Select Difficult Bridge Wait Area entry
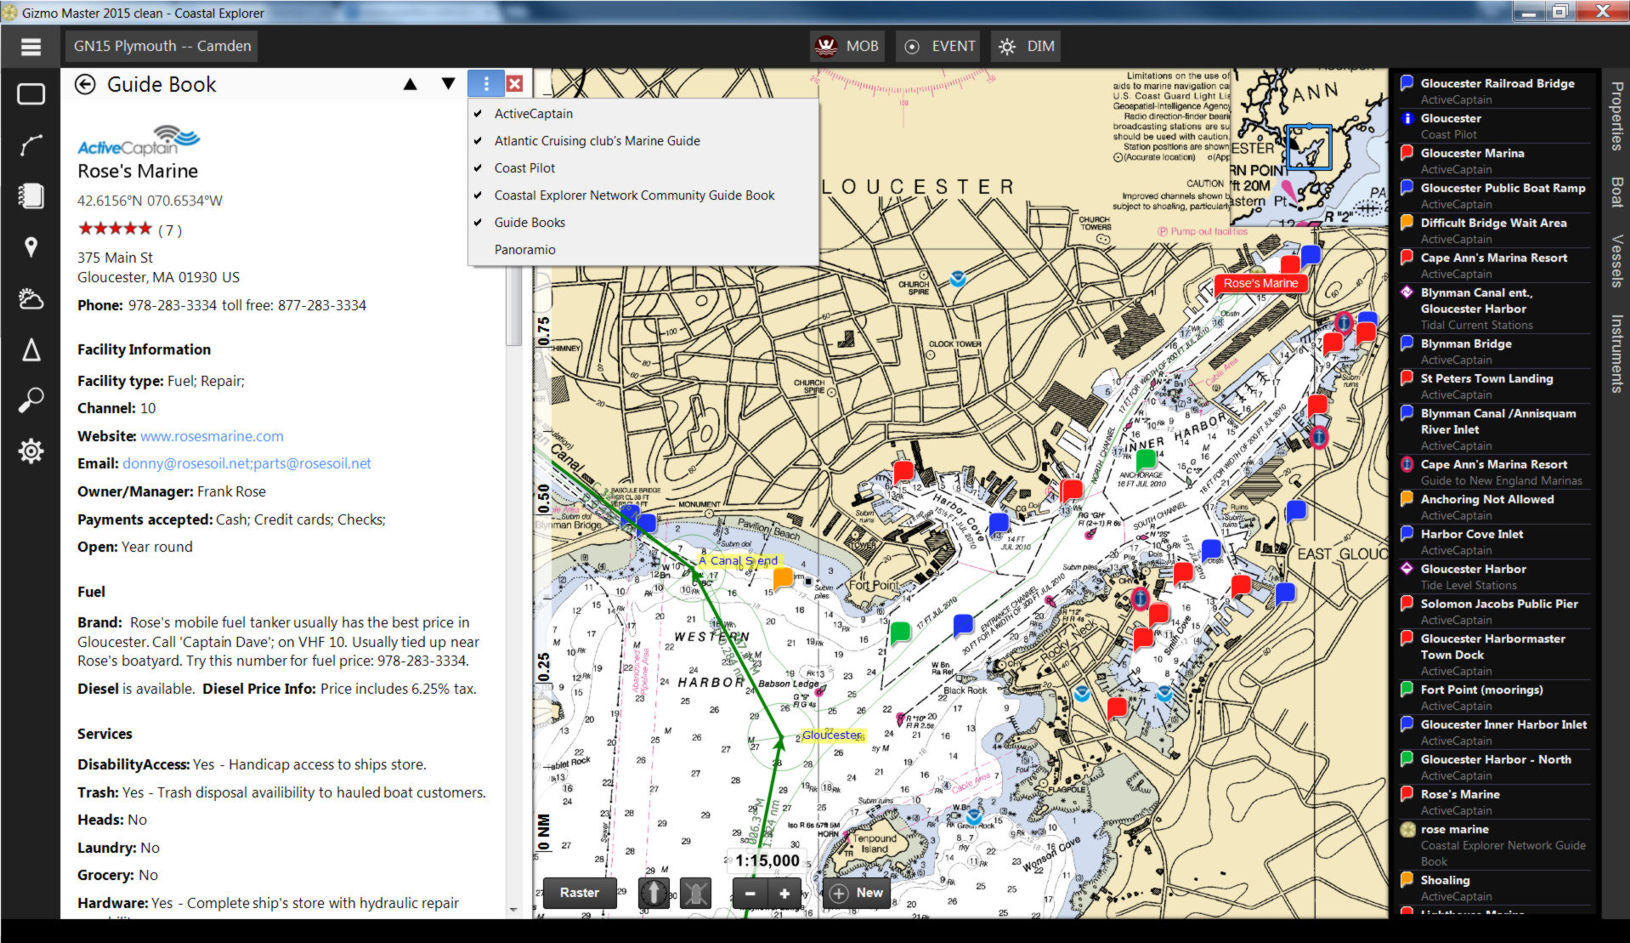This screenshot has height=943, width=1630. pos(1495,231)
